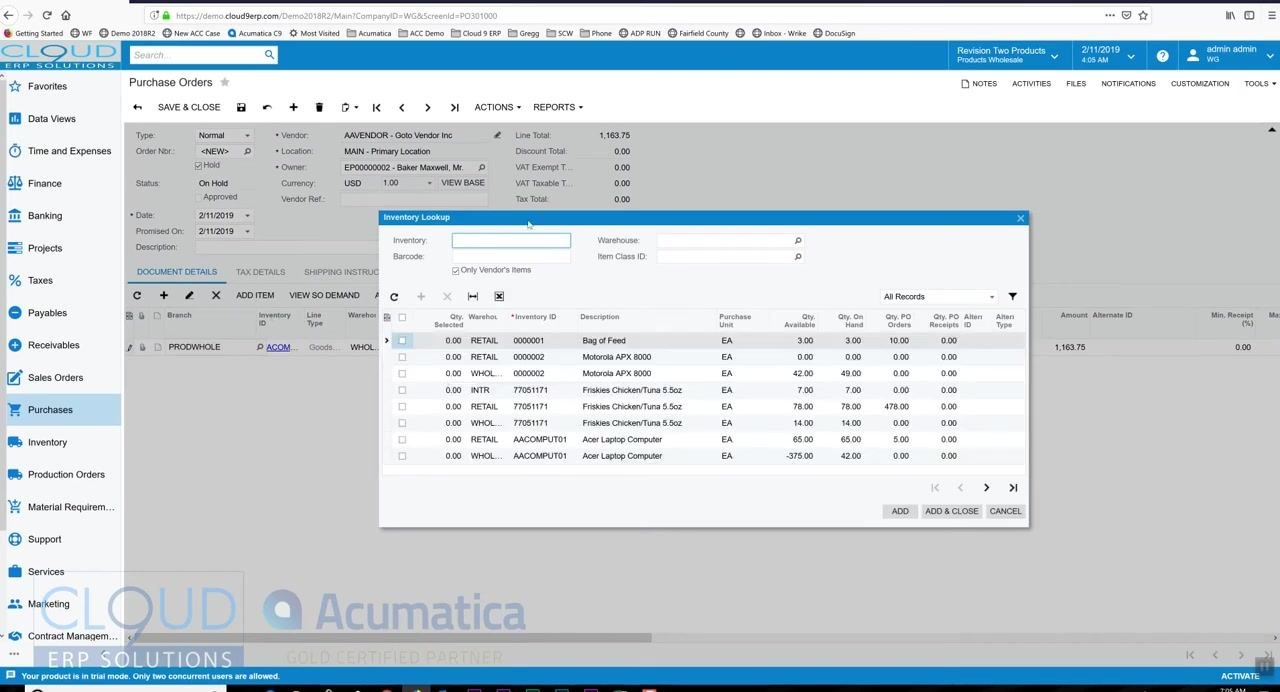
Task: Check the -375.00 Acer Laptop row
Action: pos(402,456)
